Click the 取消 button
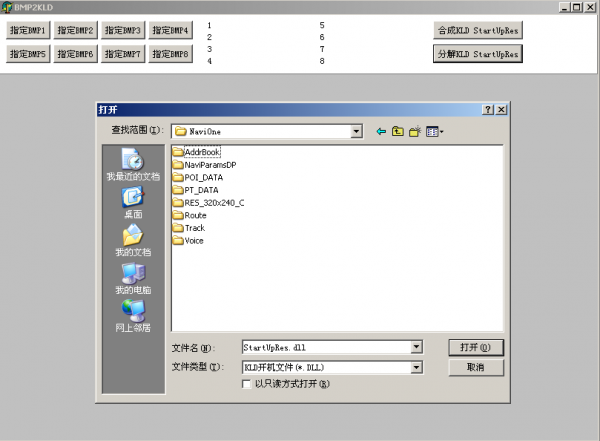Image resolution: width=600 pixels, height=441 pixels. pos(475,367)
